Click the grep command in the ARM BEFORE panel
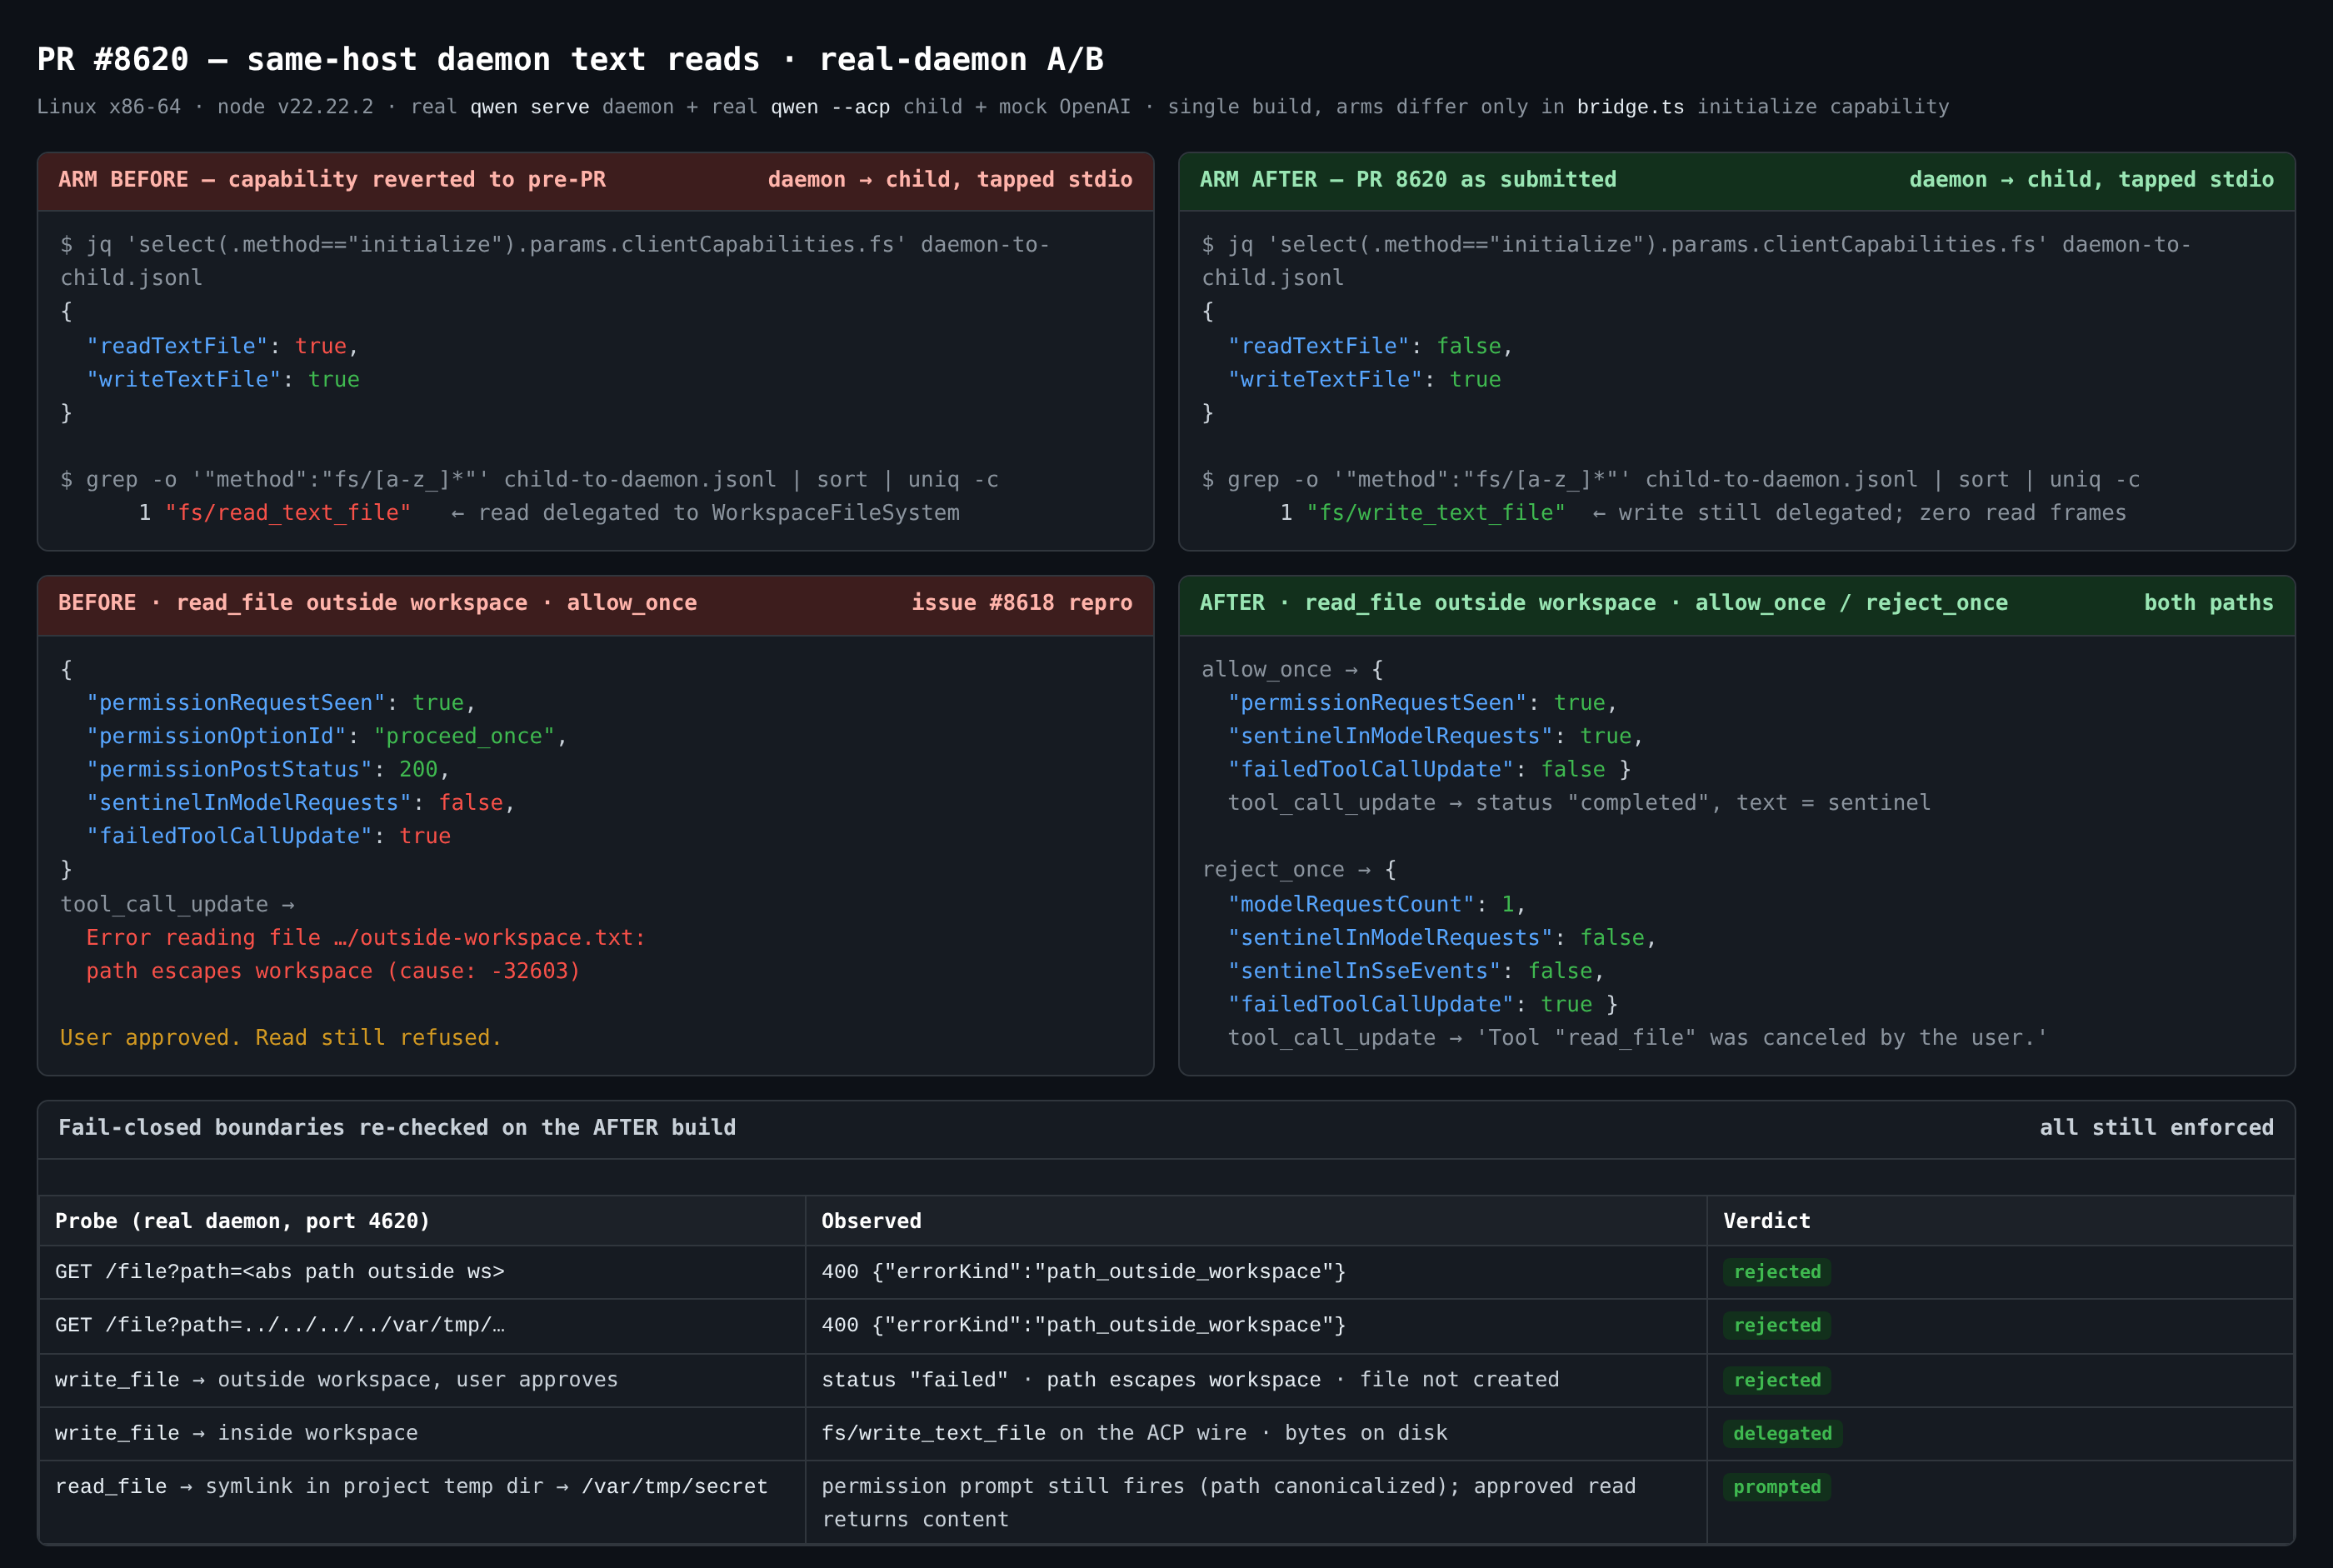 point(529,480)
